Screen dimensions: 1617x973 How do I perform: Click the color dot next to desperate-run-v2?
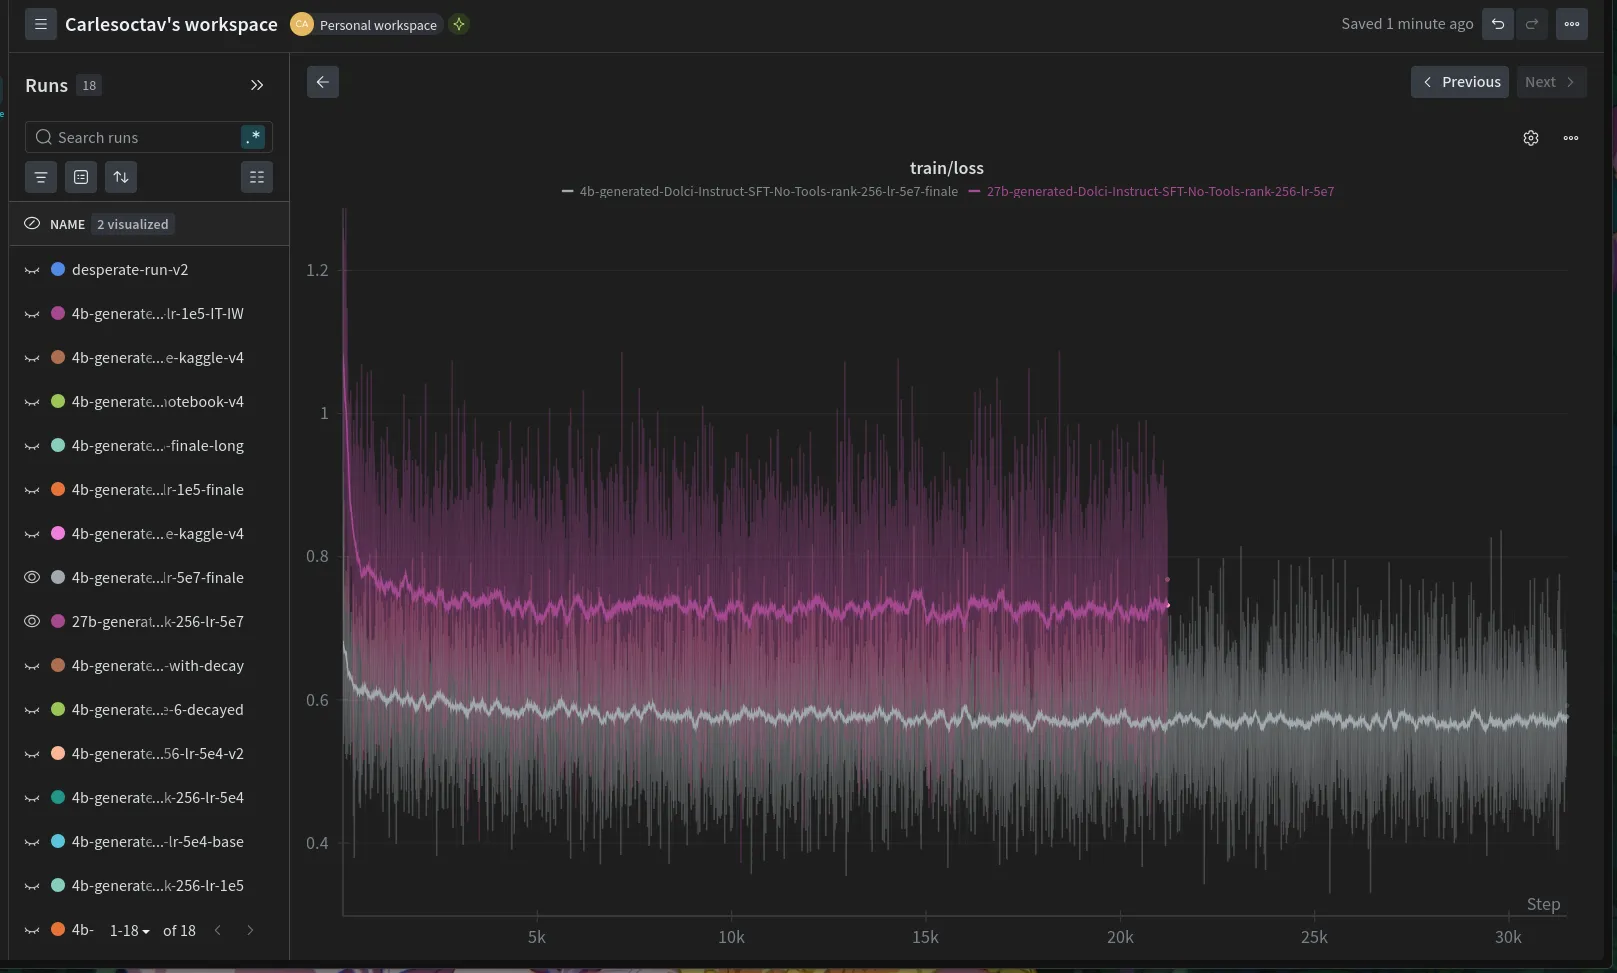pyautogui.click(x=57, y=269)
